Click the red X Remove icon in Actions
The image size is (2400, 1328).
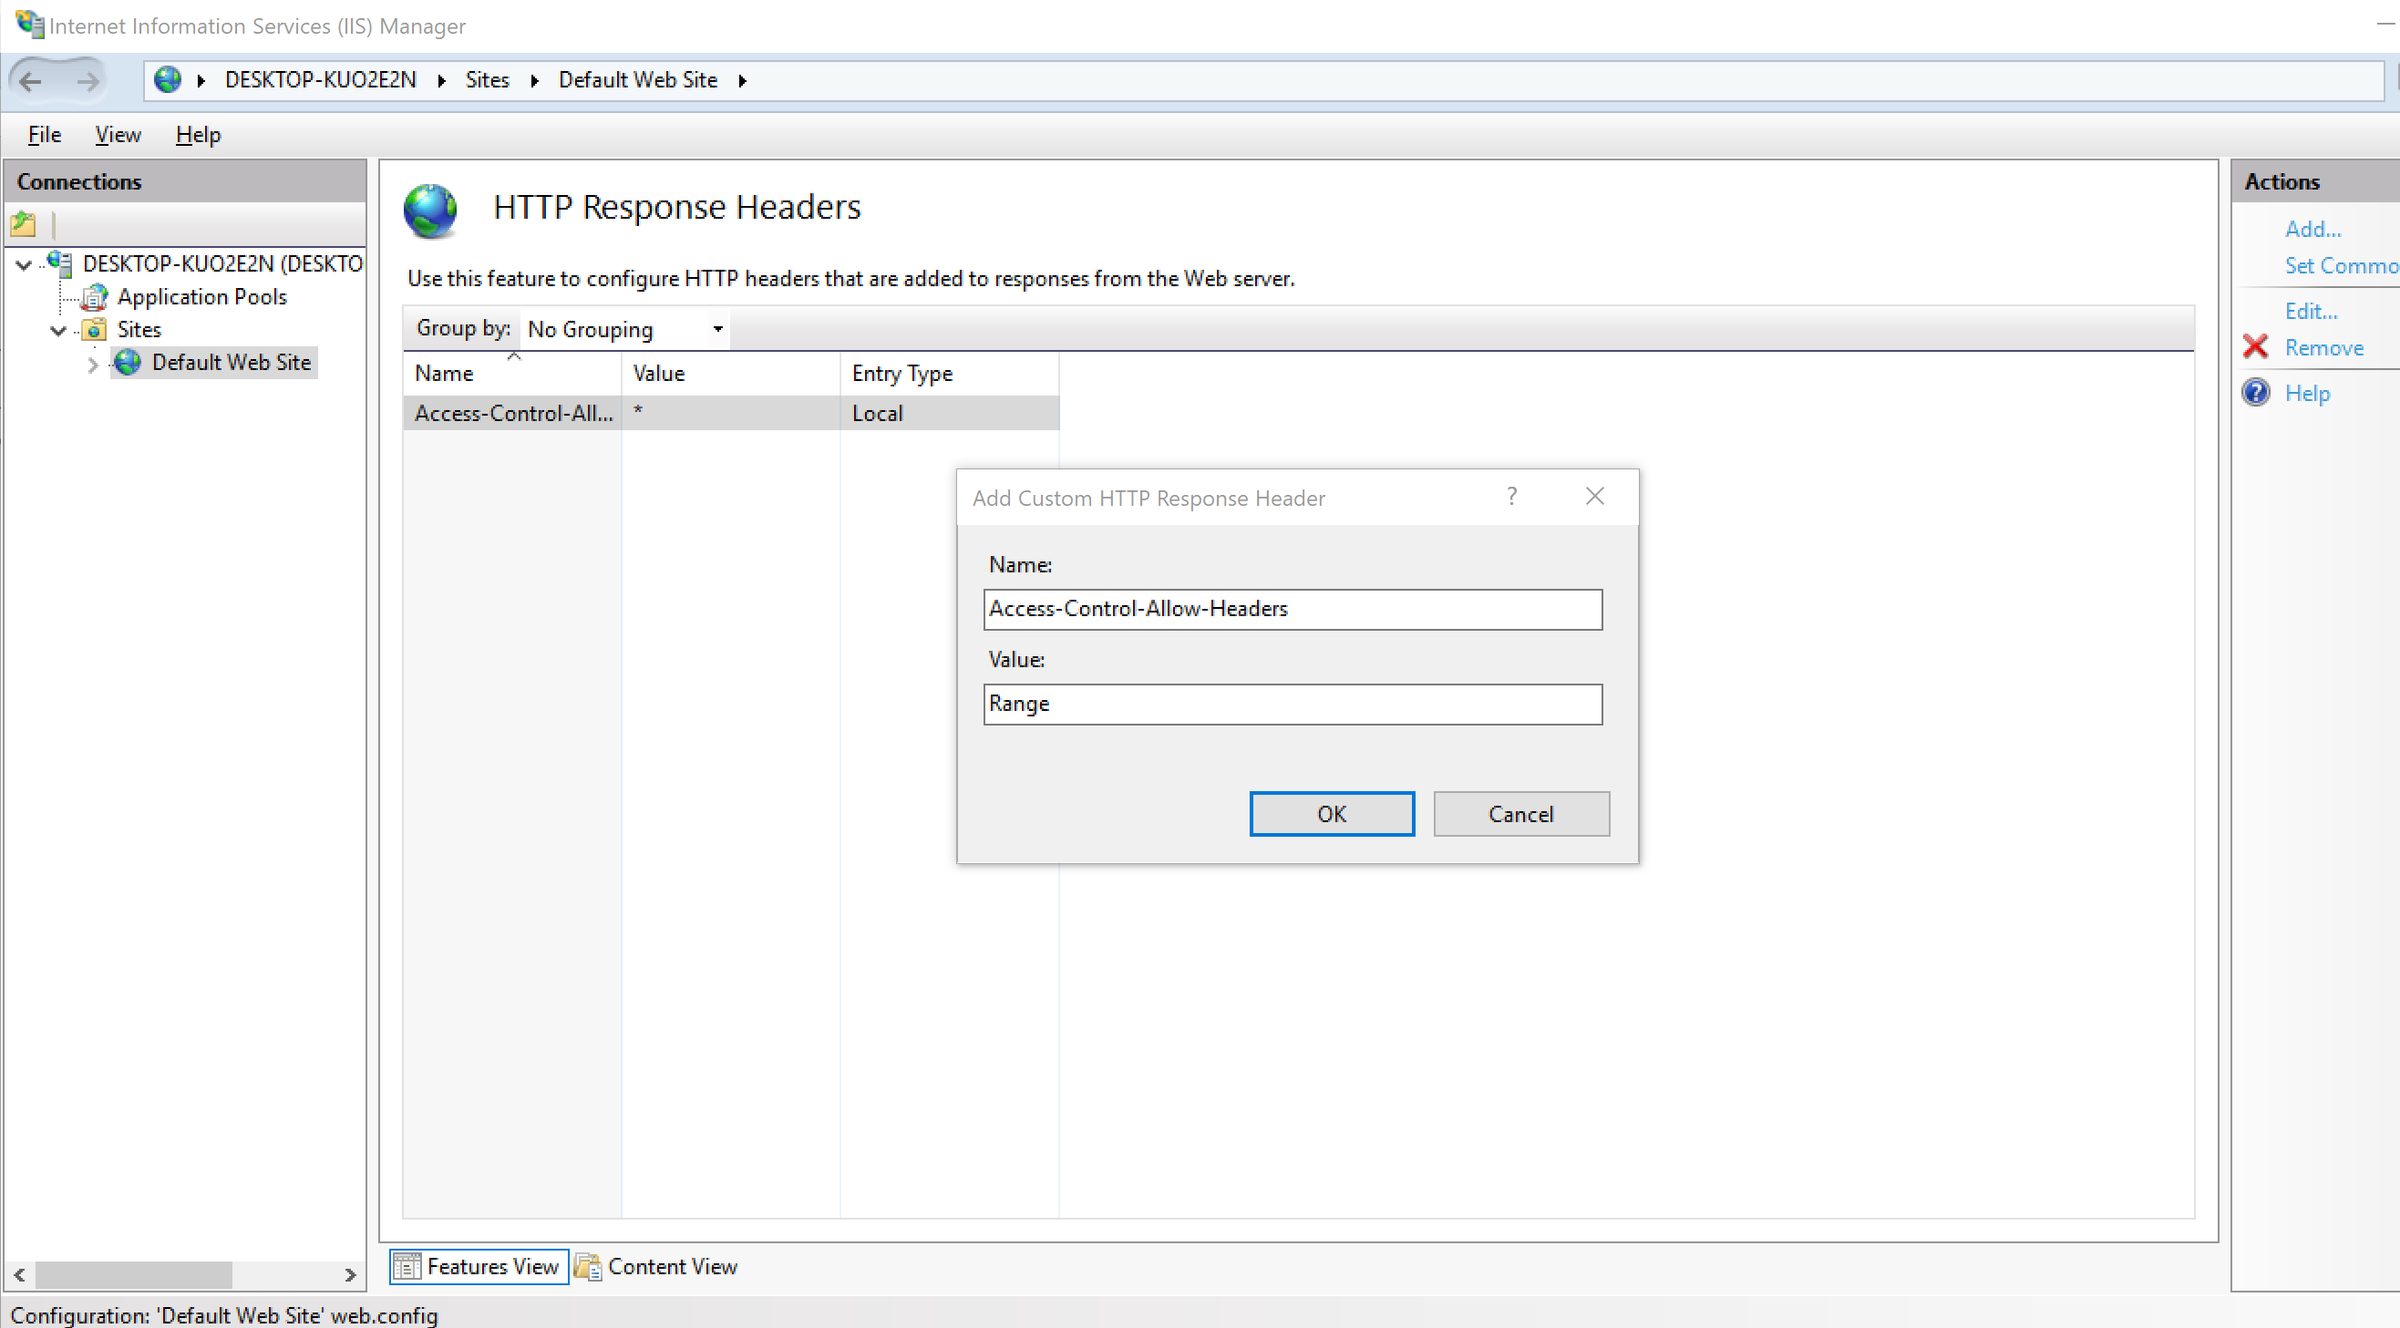point(2256,347)
